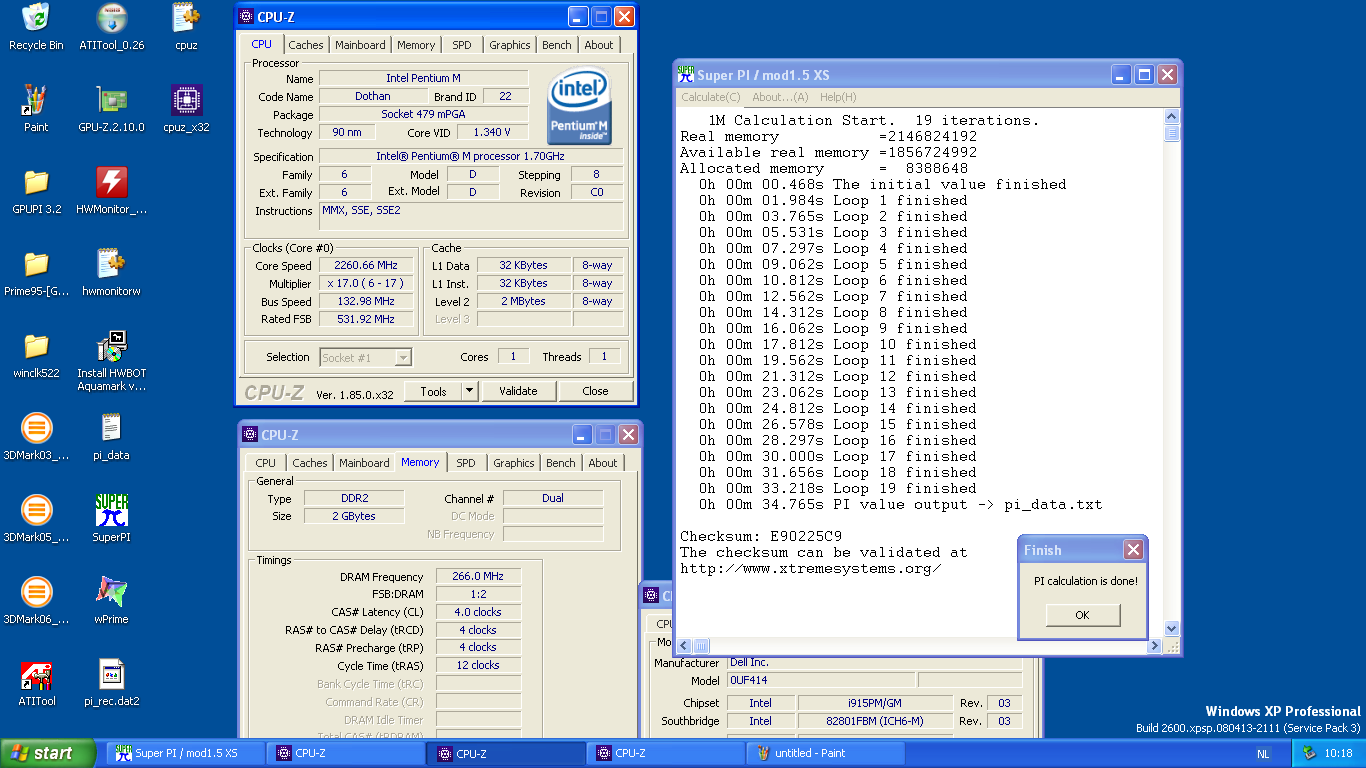This screenshot has height=768, width=1366.
Task: Click the Close button in CPU-Z
Action: click(x=595, y=391)
